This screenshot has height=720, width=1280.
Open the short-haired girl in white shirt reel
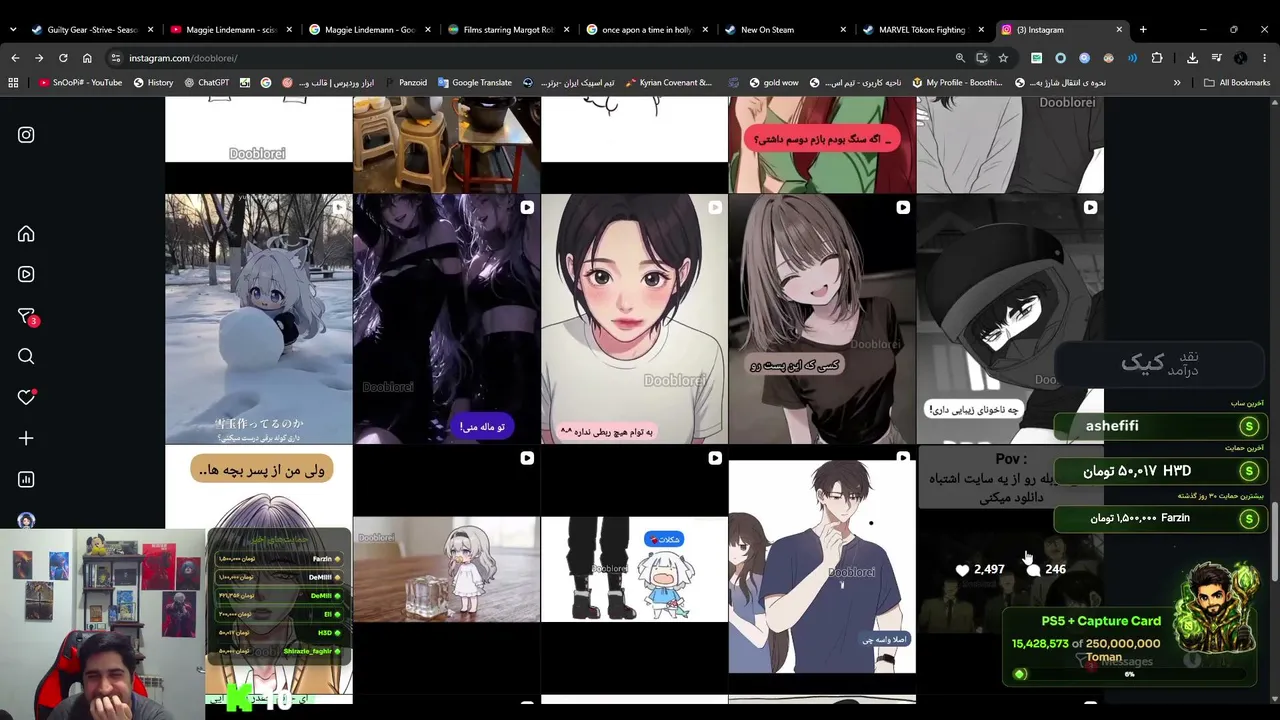click(x=634, y=319)
